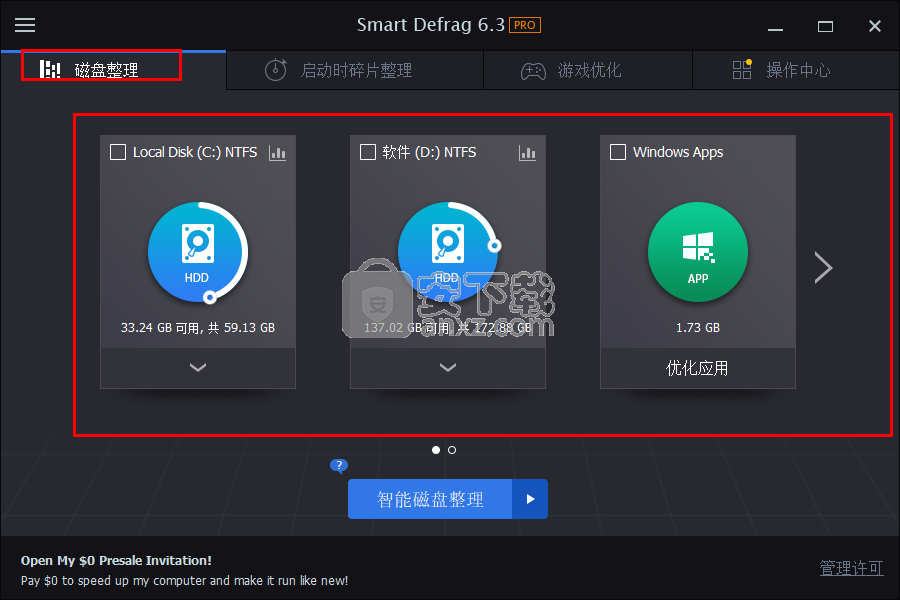The height and width of the screenshot is (600, 900).
Task: Open chart report icon for D: drive
Action: point(527,153)
